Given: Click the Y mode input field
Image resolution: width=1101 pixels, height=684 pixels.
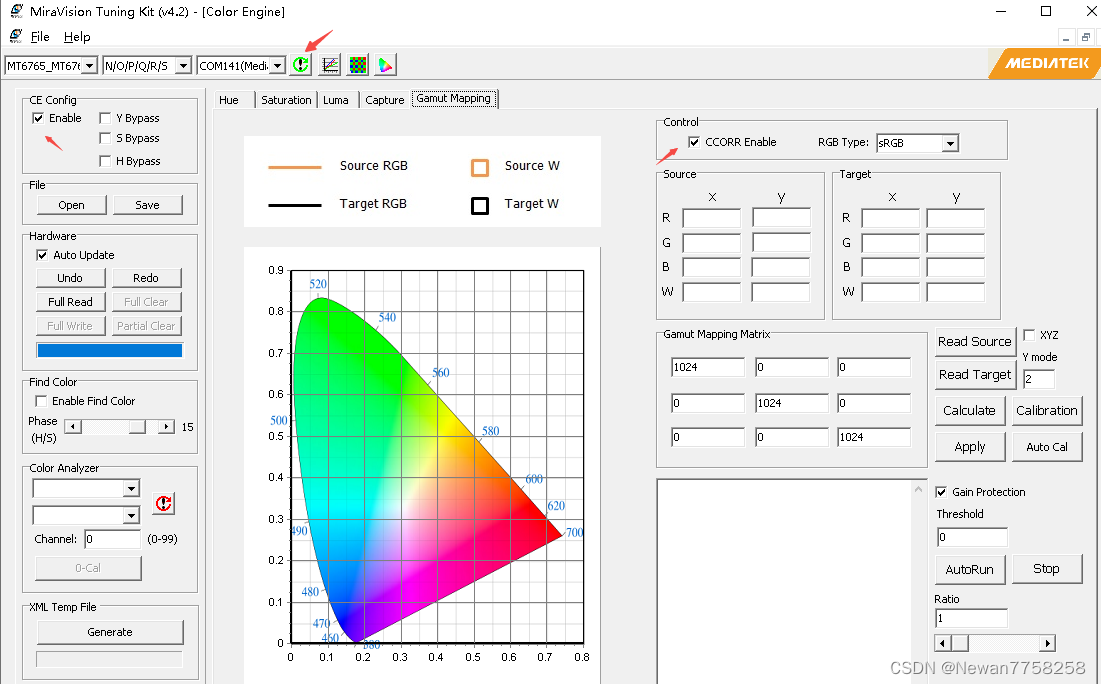Looking at the screenshot, I should pos(1039,379).
